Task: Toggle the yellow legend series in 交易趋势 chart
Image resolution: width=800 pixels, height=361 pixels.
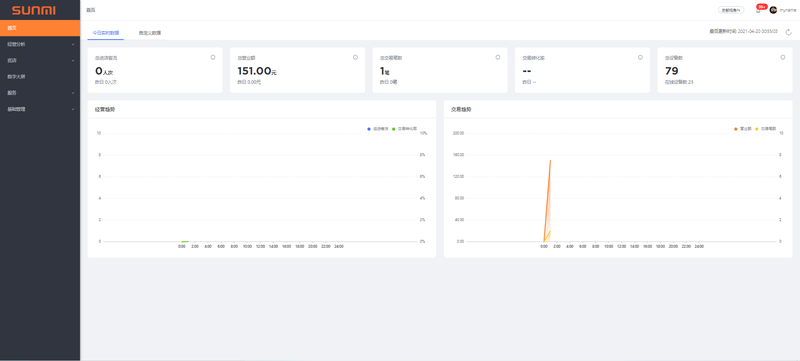Action: (x=765, y=129)
